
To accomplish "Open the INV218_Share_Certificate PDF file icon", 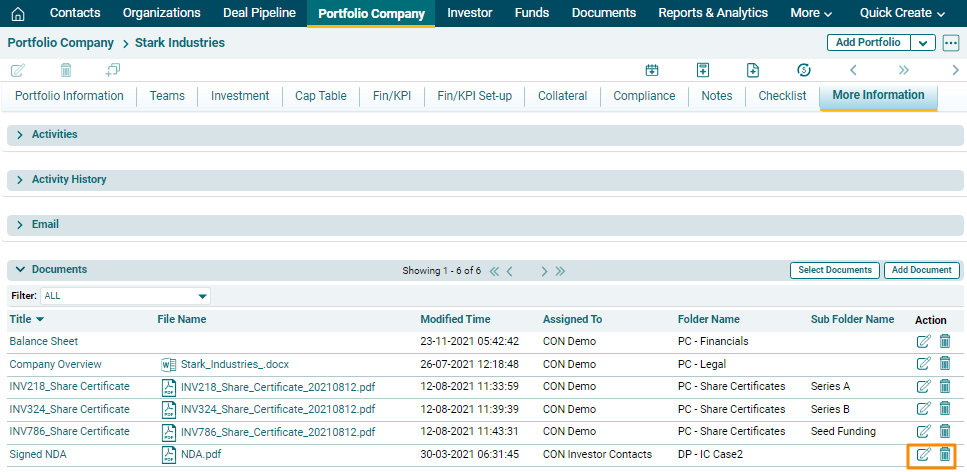I will pos(168,387).
